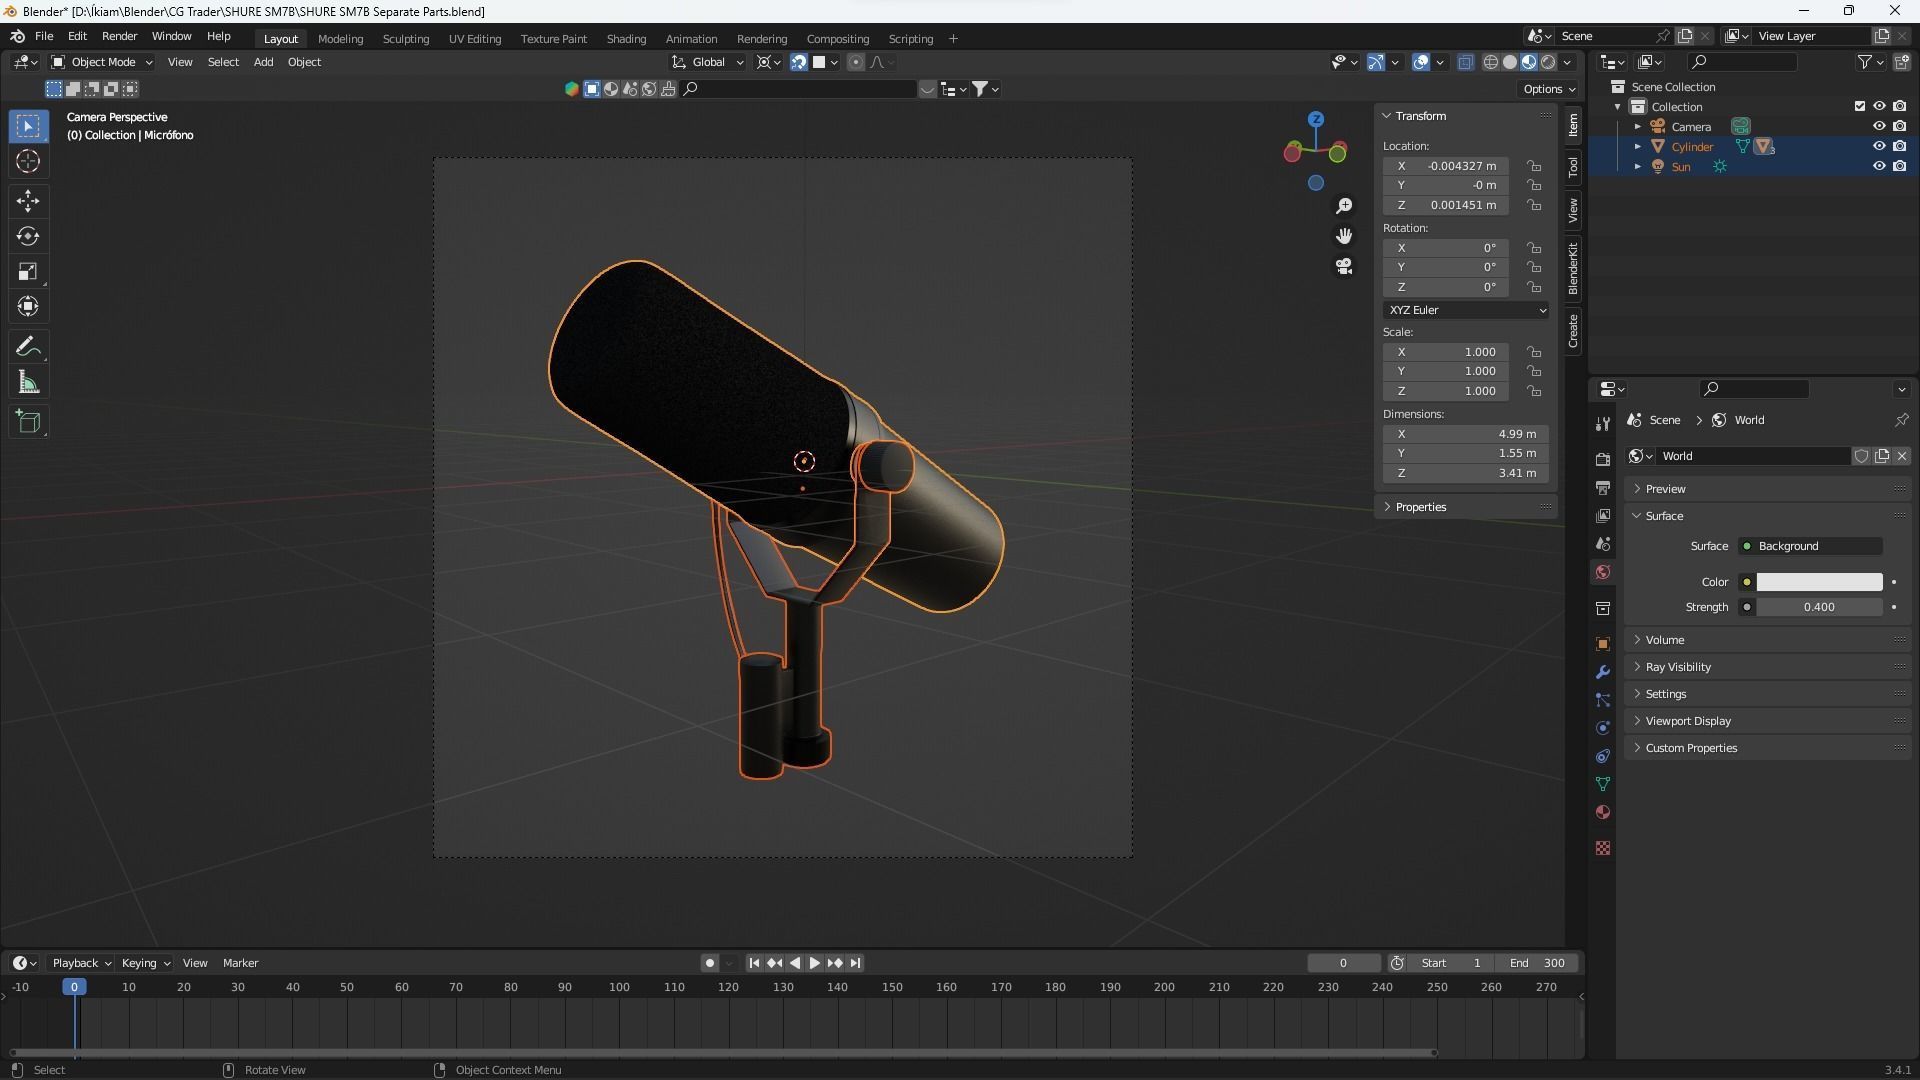
Task: Select the Select Box tool
Action: (x=28, y=126)
